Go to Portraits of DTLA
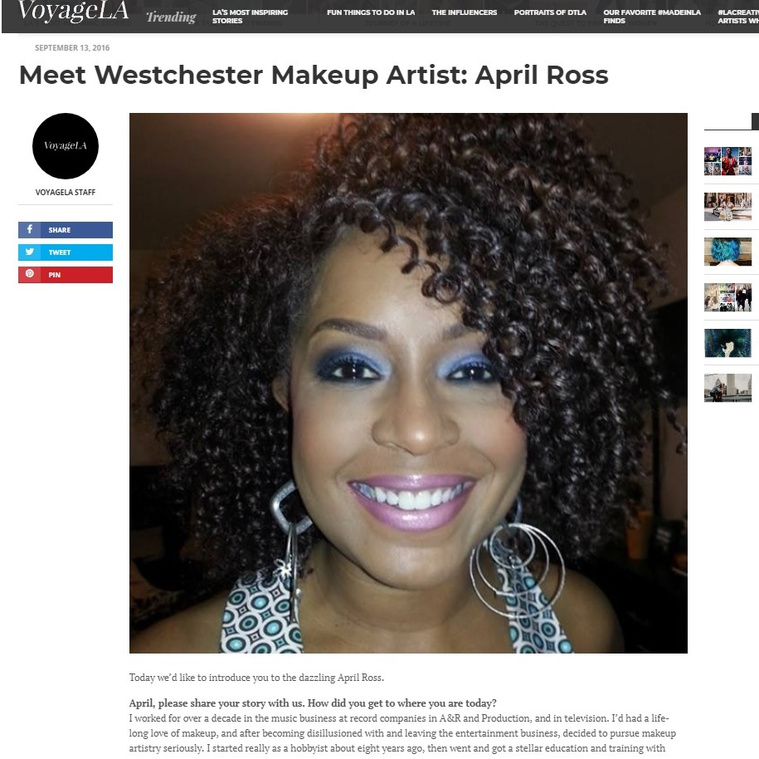The width and height of the screenshot is (759, 759). coord(550,13)
